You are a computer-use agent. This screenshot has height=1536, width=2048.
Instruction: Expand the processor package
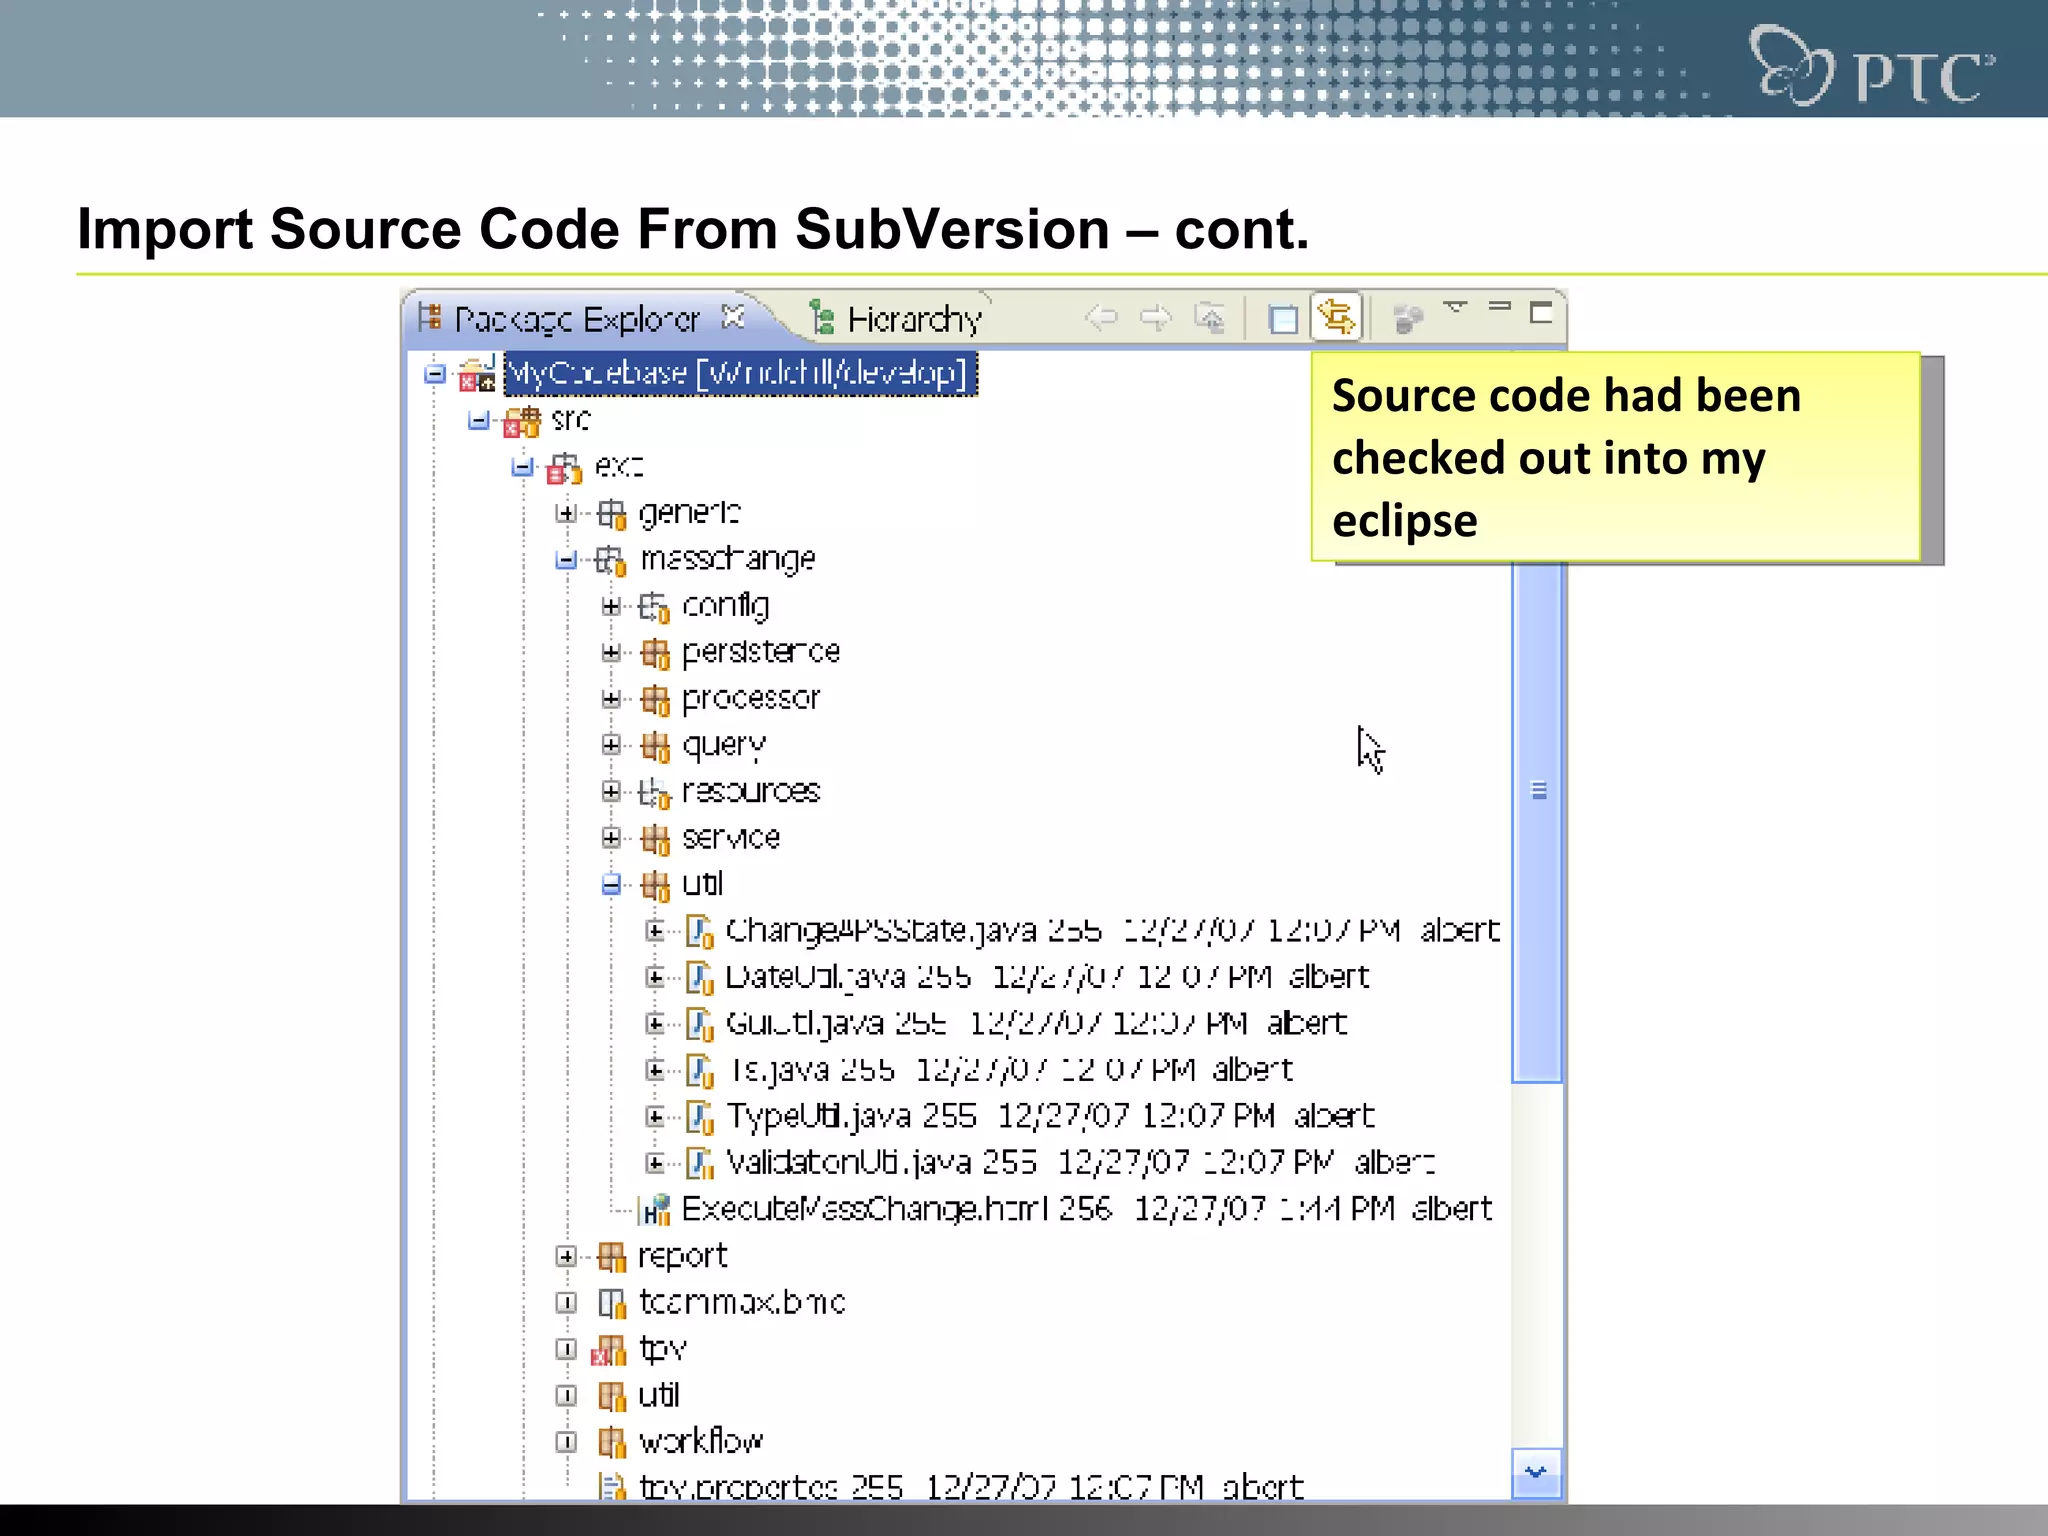click(611, 698)
